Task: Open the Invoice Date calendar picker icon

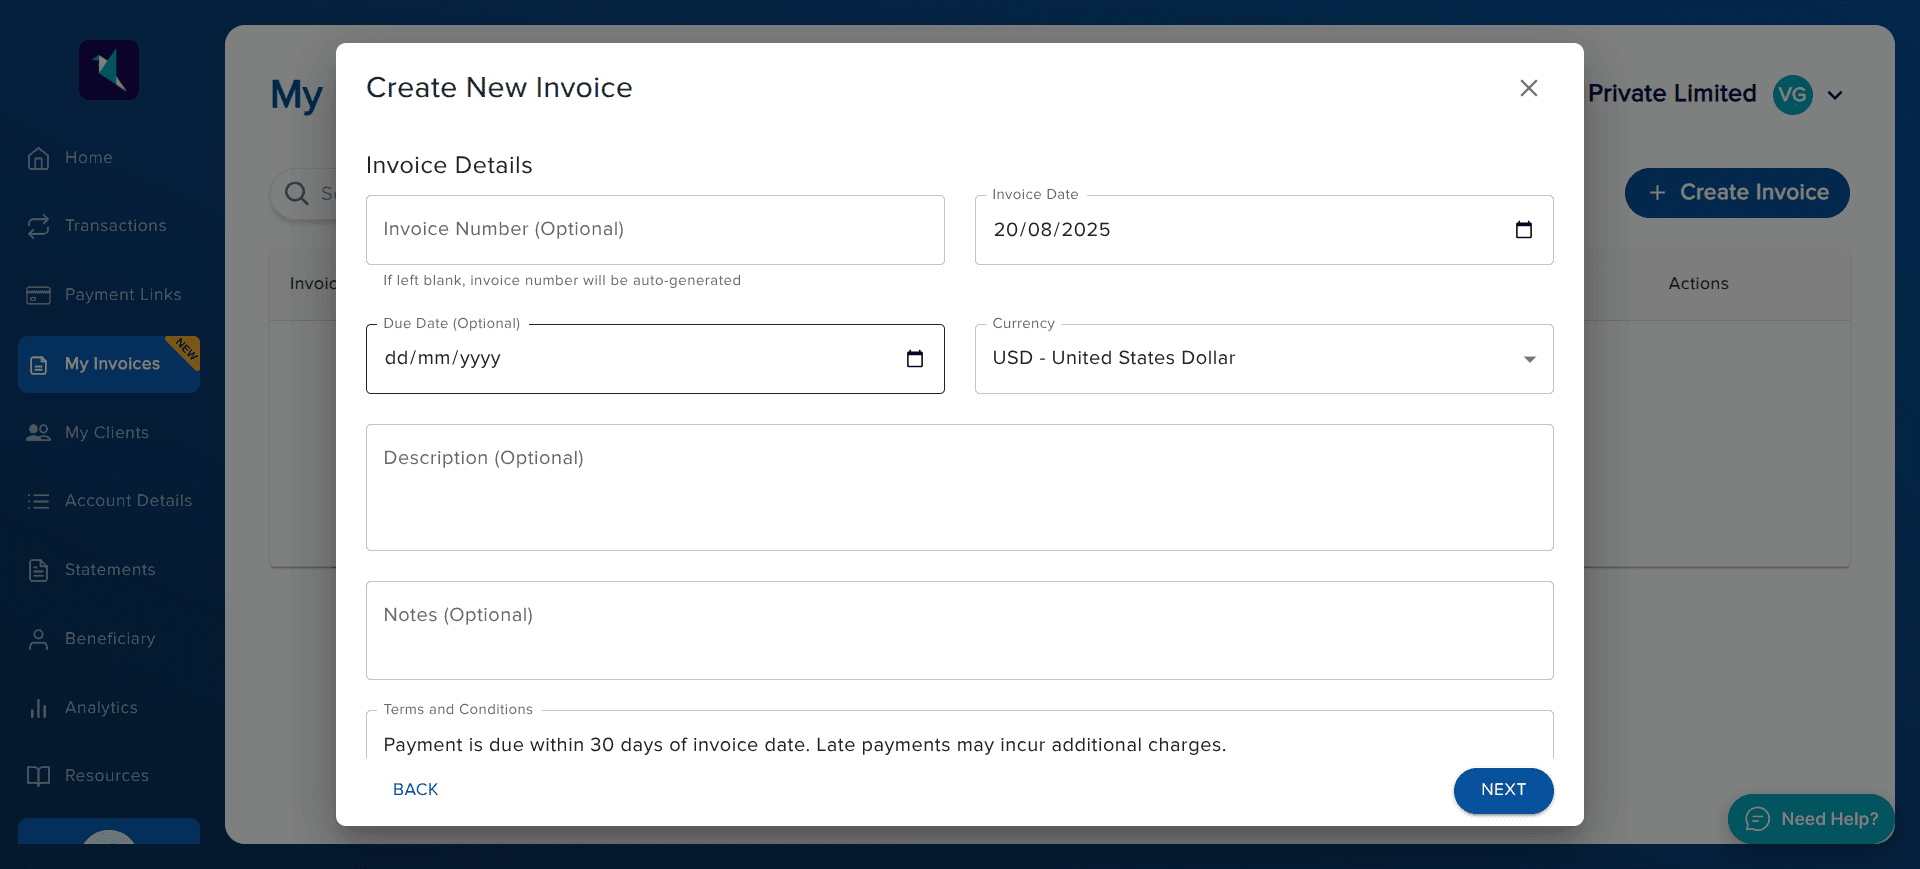Action: [x=1523, y=230]
